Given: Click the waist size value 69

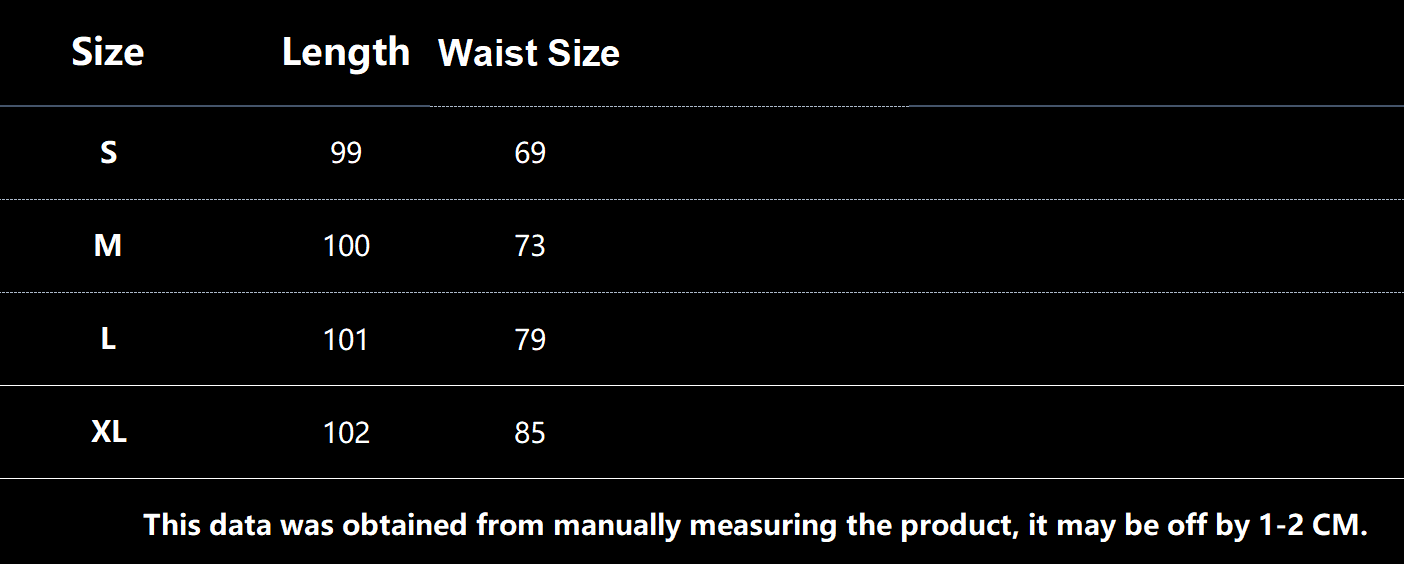Looking at the screenshot, I should pyautogui.click(x=530, y=153).
